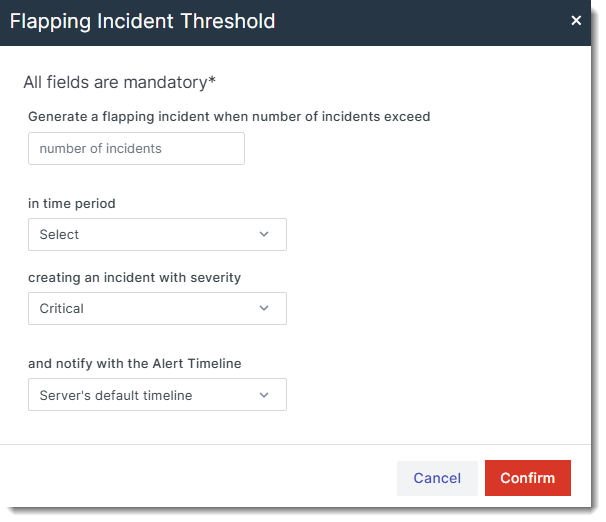Click the "All fields are mandatory" note

coord(119,82)
